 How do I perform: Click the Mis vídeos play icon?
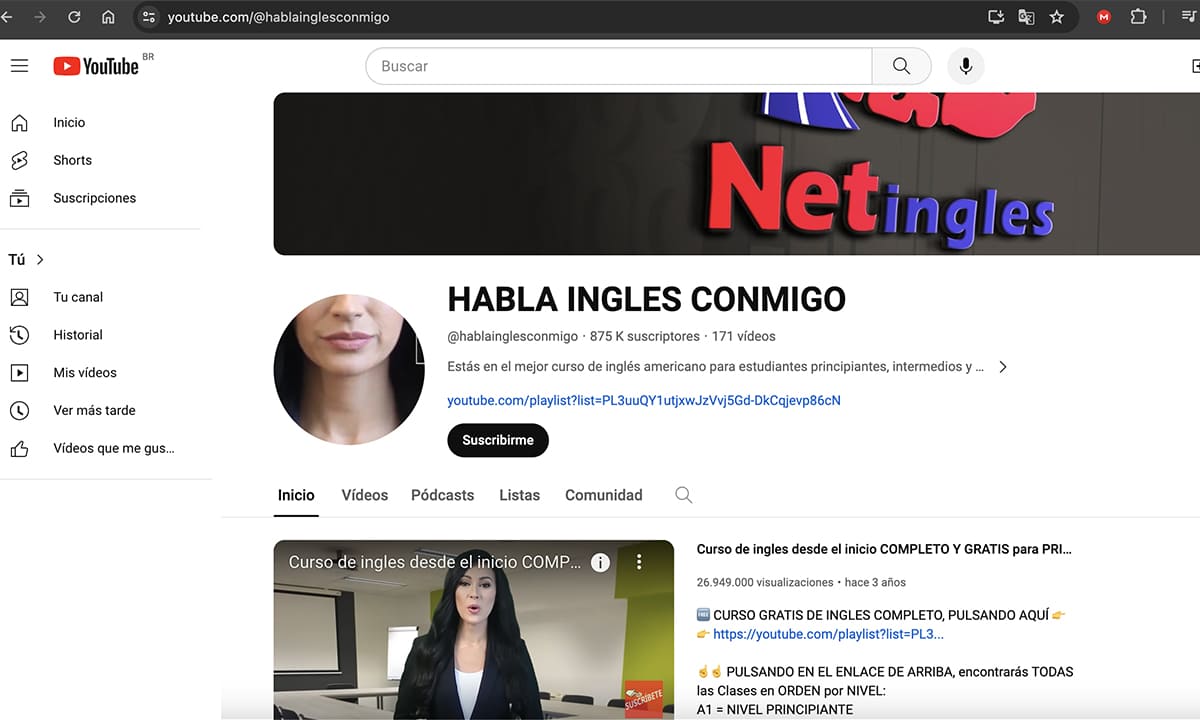click(x=19, y=373)
